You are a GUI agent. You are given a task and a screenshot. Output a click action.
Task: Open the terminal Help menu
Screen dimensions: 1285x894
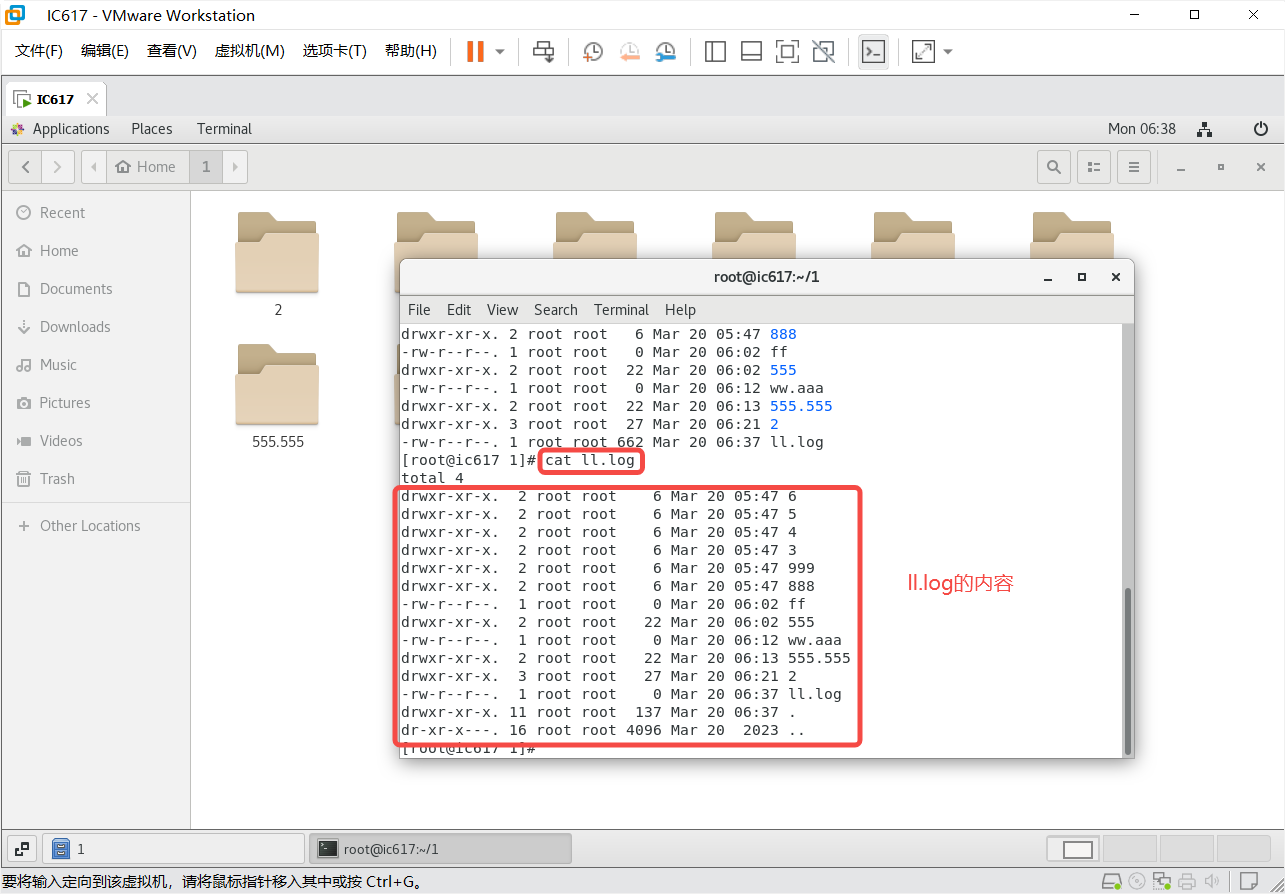pos(680,310)
